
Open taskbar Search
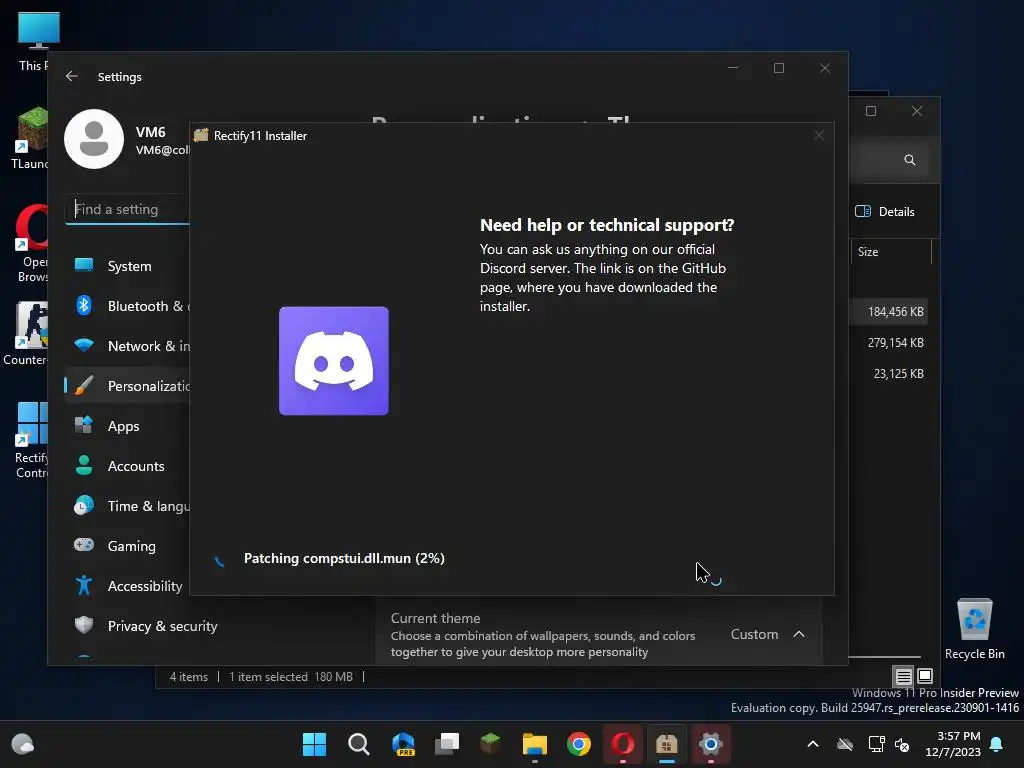(x=359, y=744)
